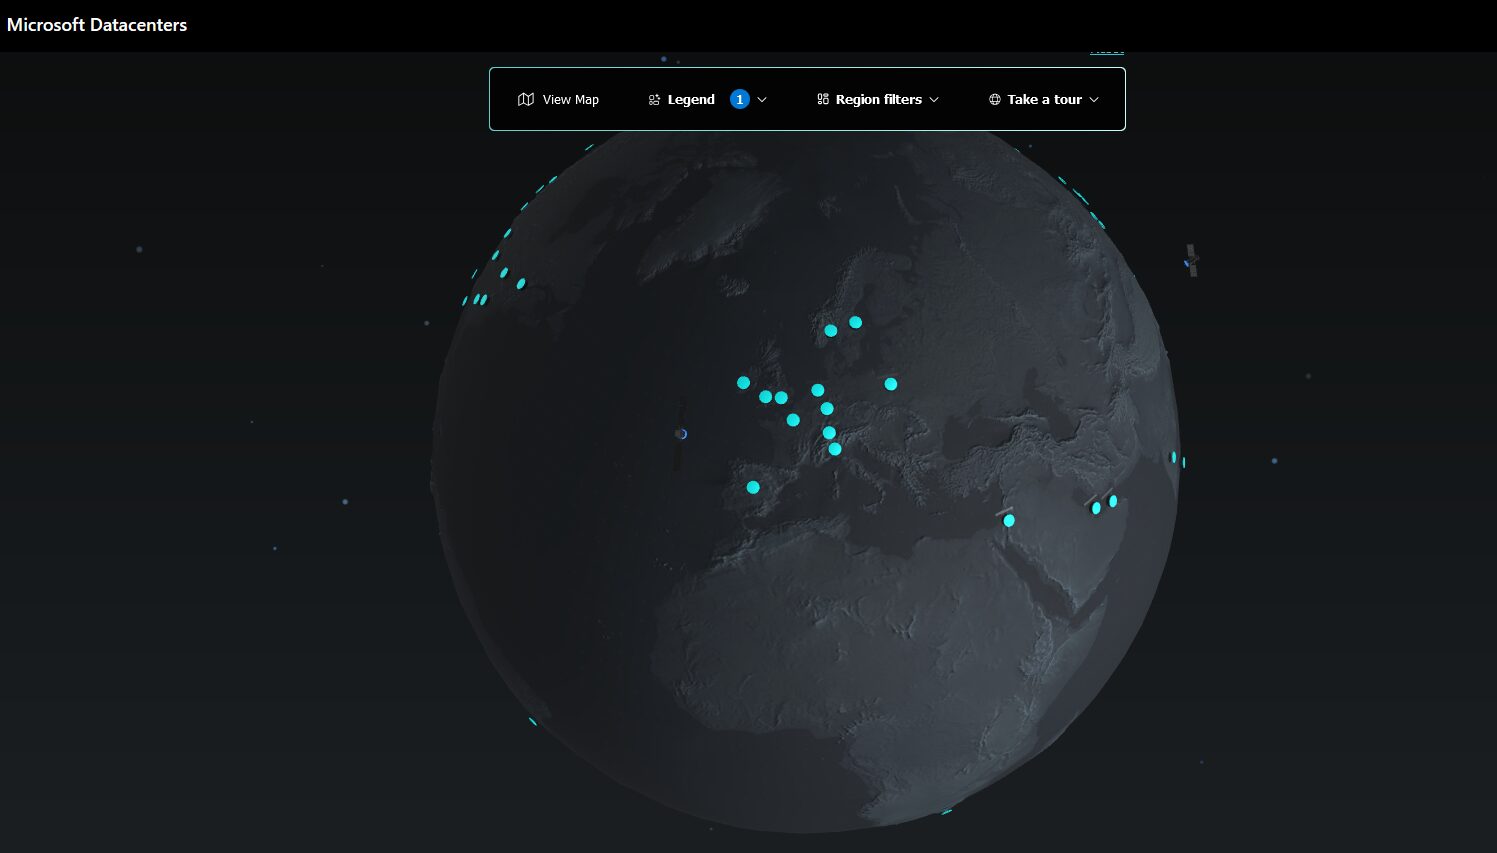Screen dimensions: 1497x853
Task: Switch to View Map
Action: coord(570,99)
